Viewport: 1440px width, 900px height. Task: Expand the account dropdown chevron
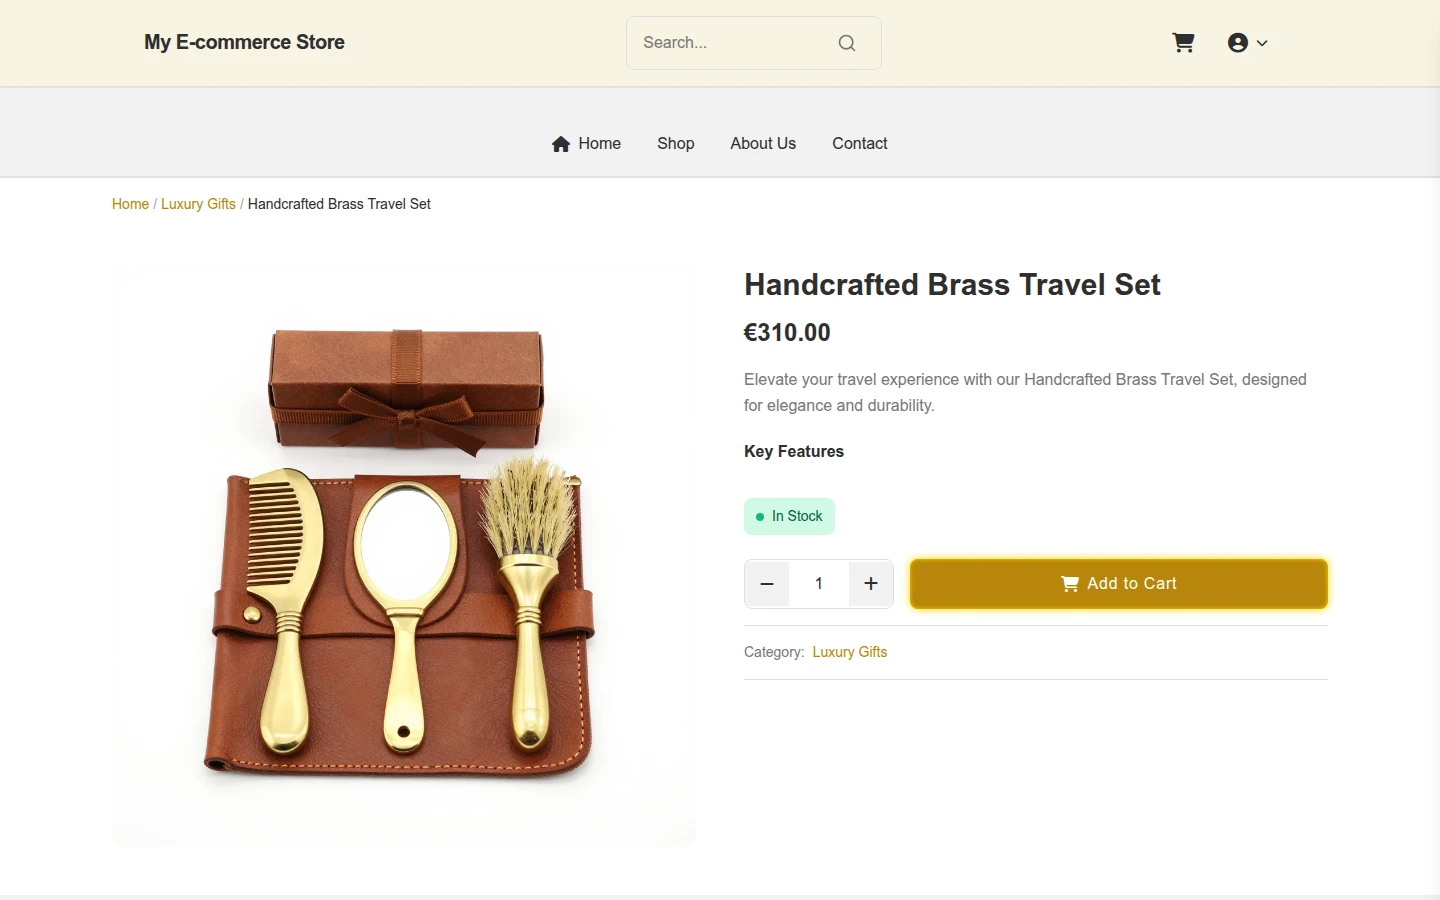click(x=1262, y=43)
